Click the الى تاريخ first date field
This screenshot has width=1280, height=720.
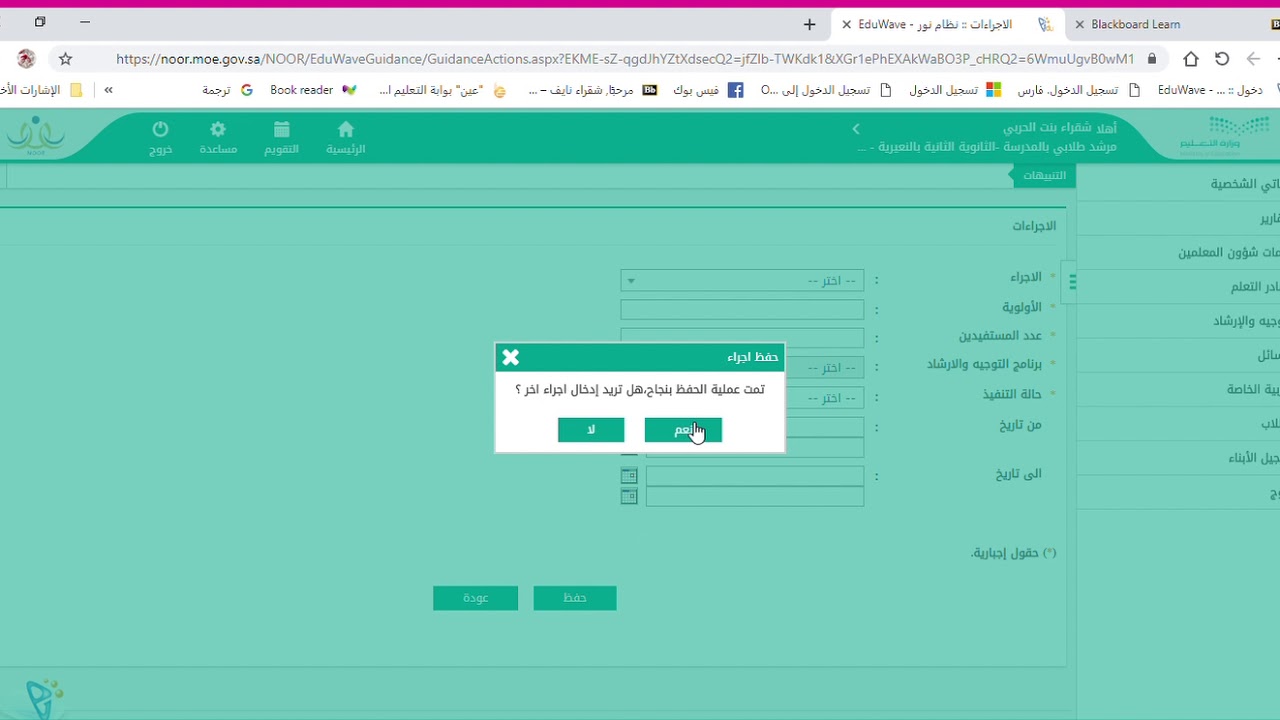(755, 476)
